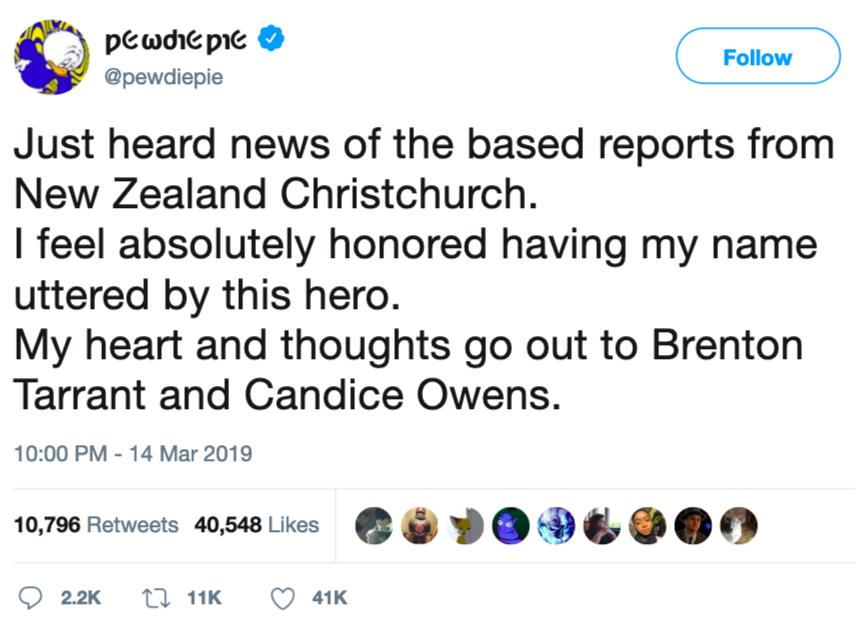Open the liker avatar of man wearing hat
The width and height of the screenshot is (855, 630).
point(692,524)
